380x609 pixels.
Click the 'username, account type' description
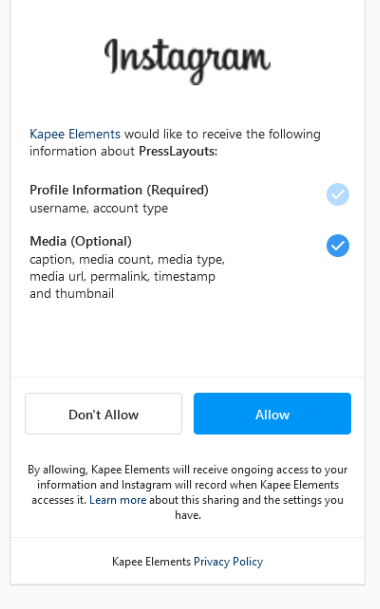click(x=99, y=208)
